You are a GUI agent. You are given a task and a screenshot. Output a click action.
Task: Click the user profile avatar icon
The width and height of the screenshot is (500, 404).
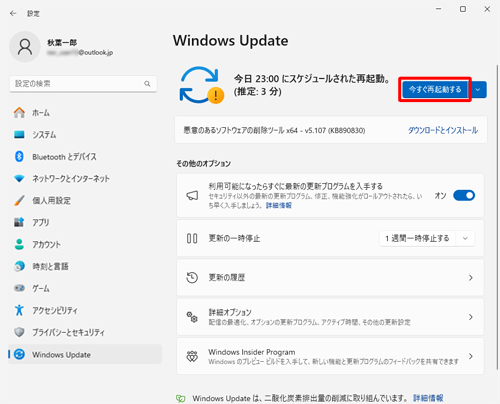click(25, 47)
